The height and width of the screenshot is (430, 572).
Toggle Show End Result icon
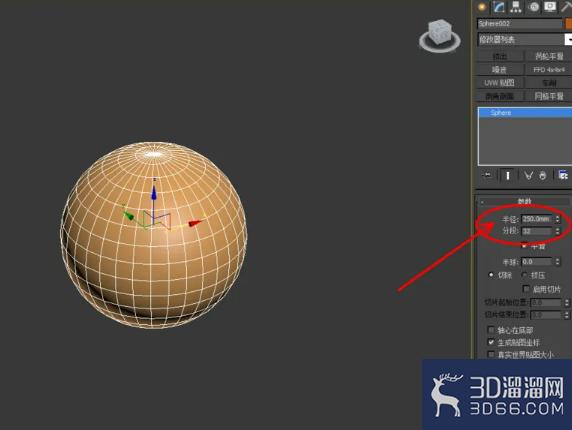(x=507, y=176)
